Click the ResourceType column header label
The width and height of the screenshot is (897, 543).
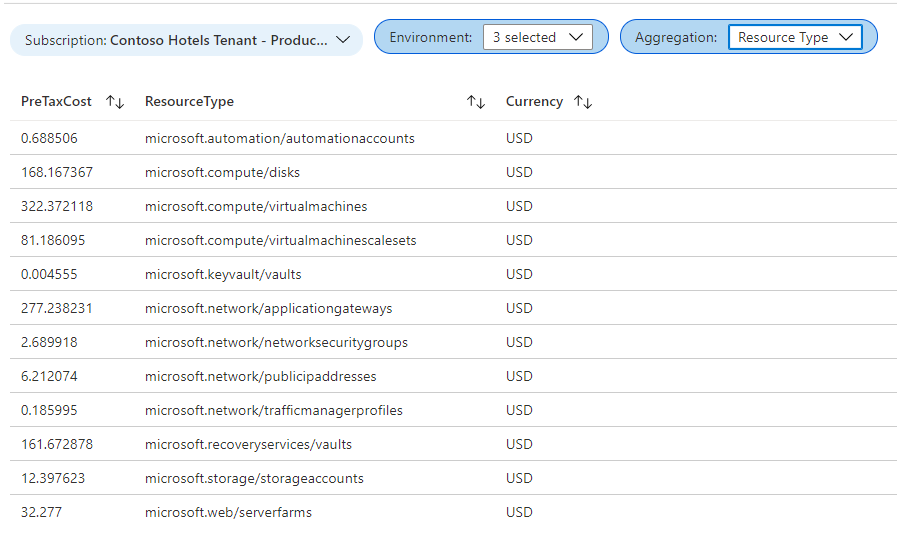tap(189, 101)
